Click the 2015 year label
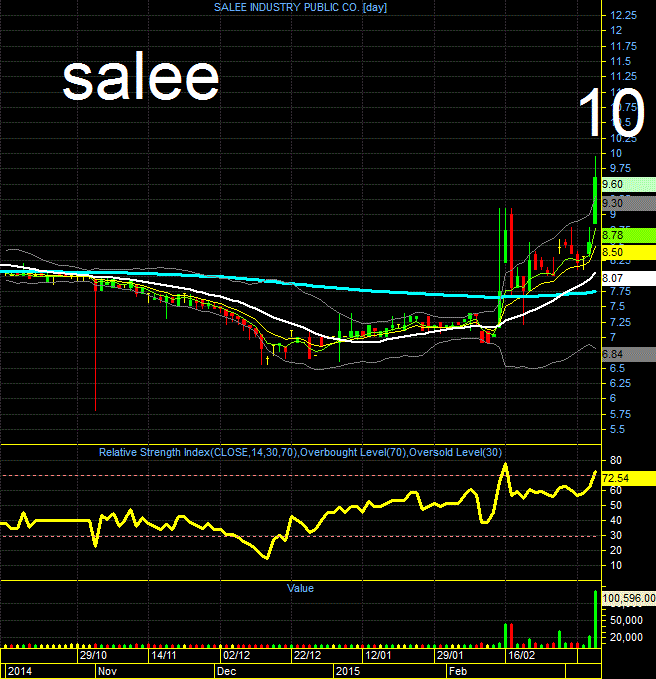This screenshot has height=679, width=656. pyautogui.click(x=348, y=671)
